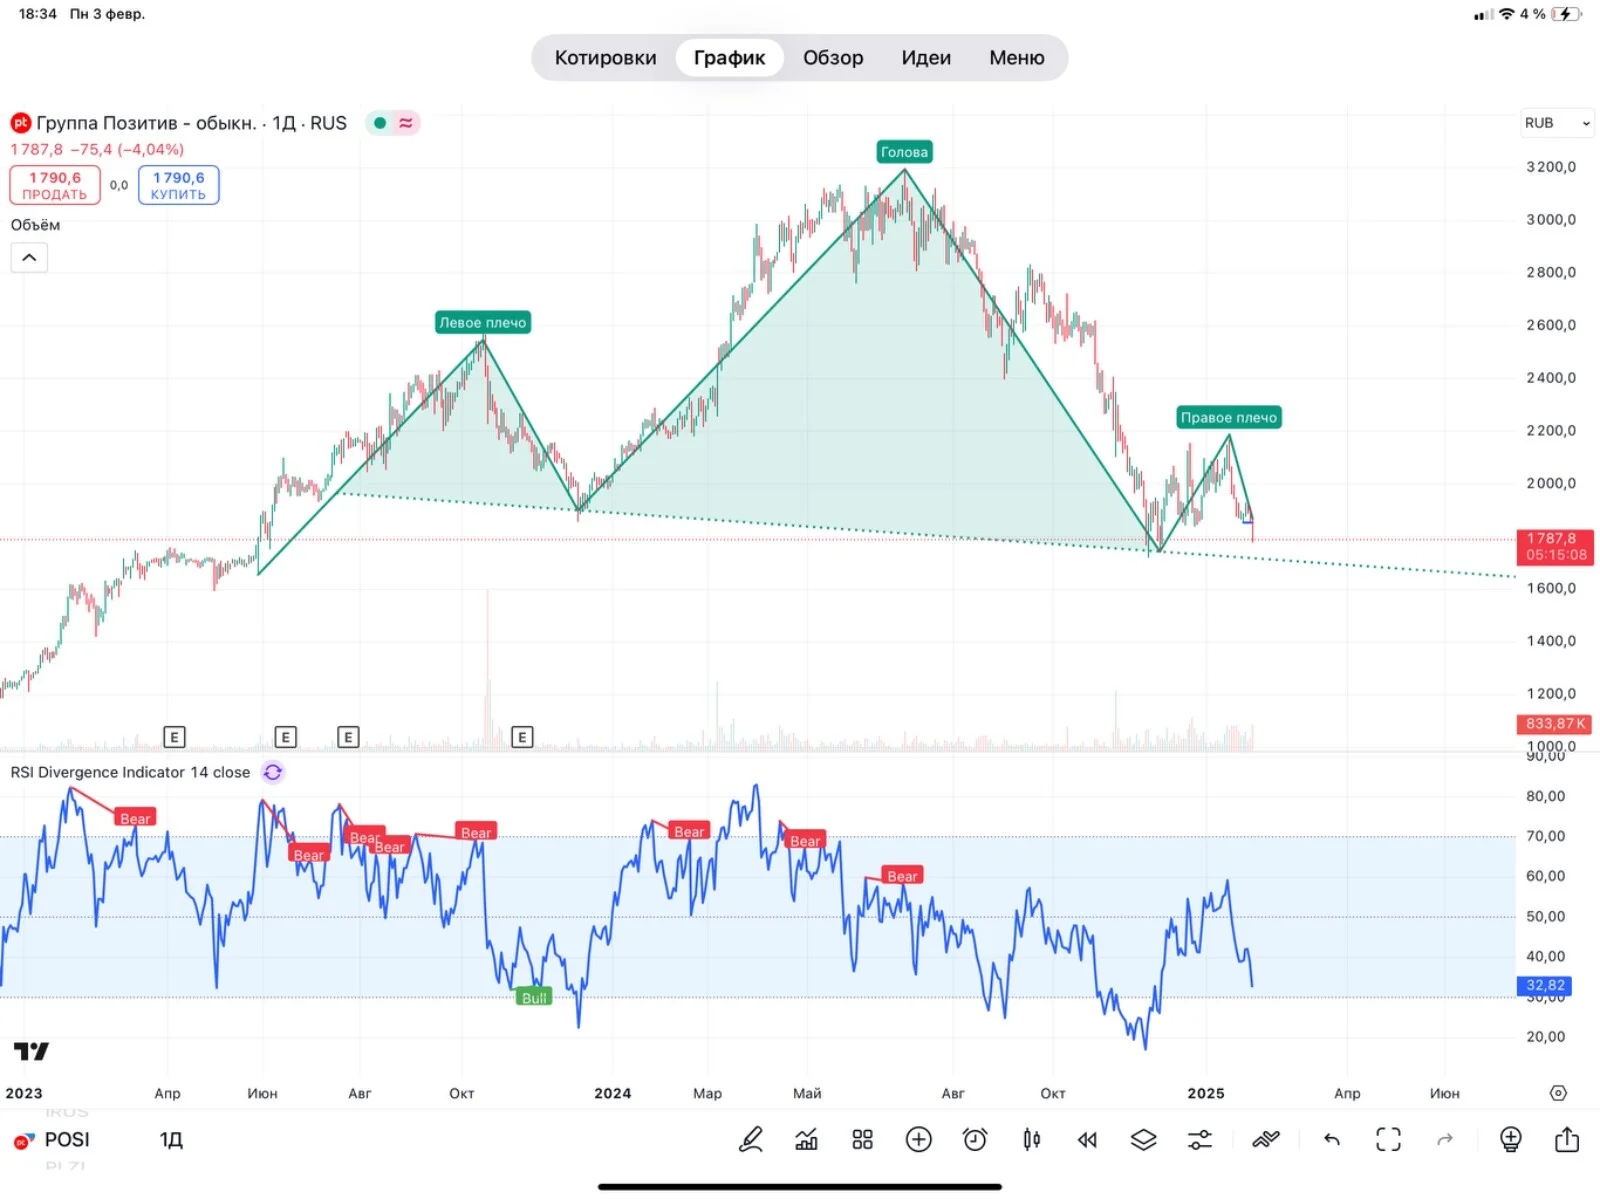Click the RSI value tag 32,82
Screen dimensions: 1600x1199
tap(1544, 985)
